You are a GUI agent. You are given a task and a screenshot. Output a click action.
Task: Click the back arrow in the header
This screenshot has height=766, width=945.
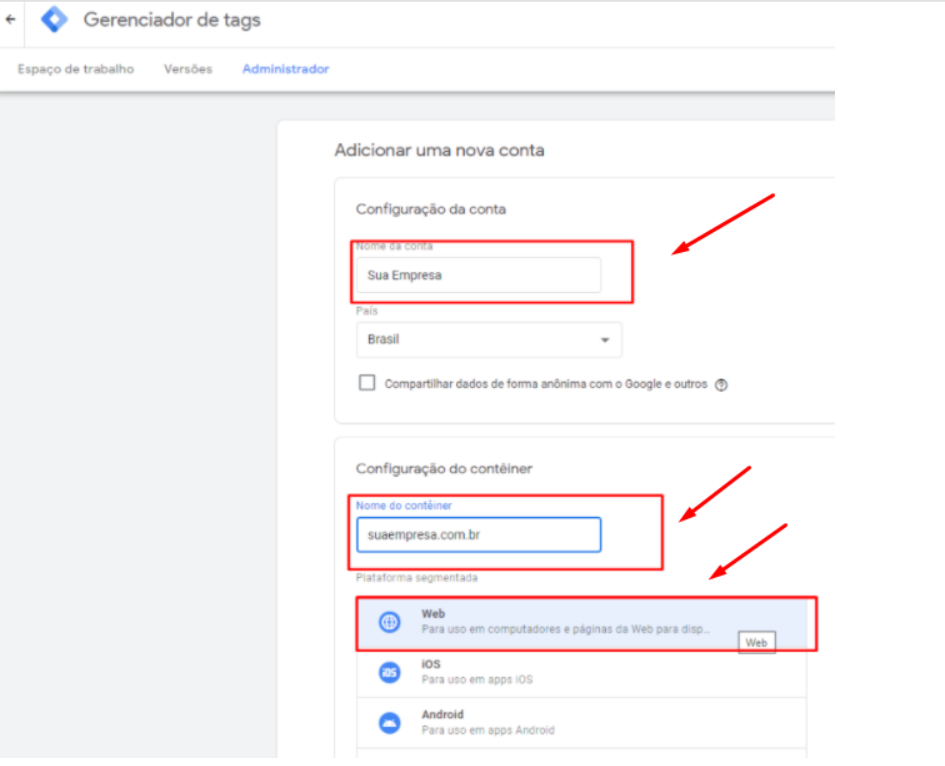(x=11, y=19)
